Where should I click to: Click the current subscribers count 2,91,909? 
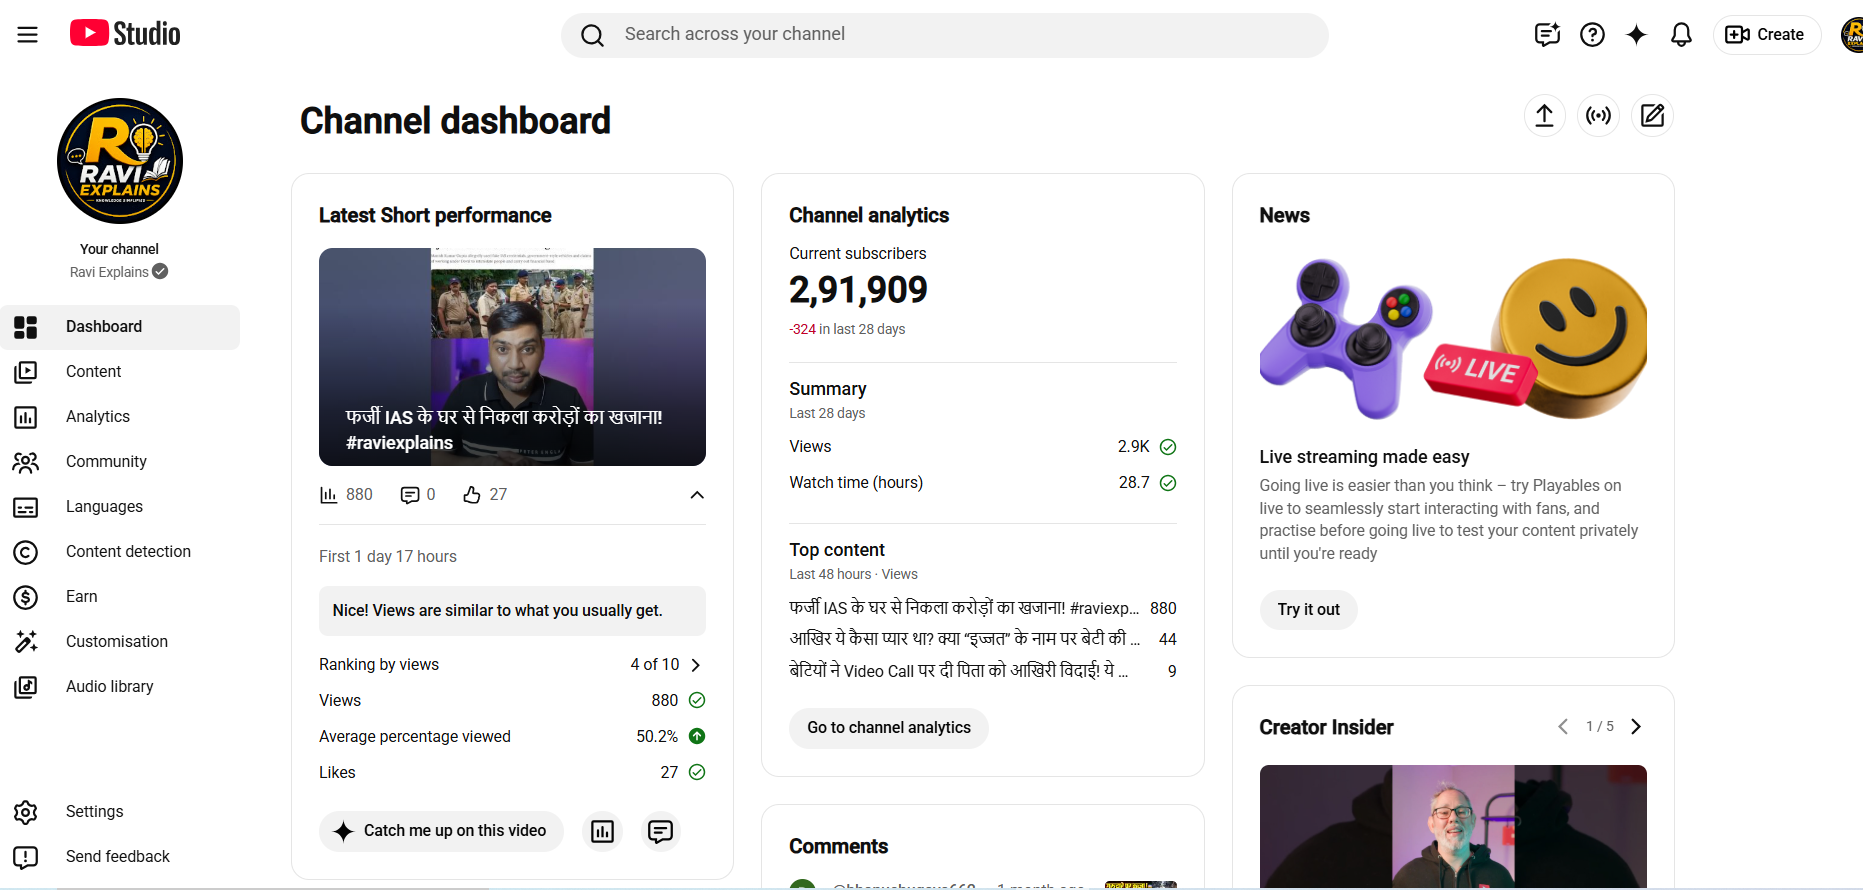click(858, 290)
